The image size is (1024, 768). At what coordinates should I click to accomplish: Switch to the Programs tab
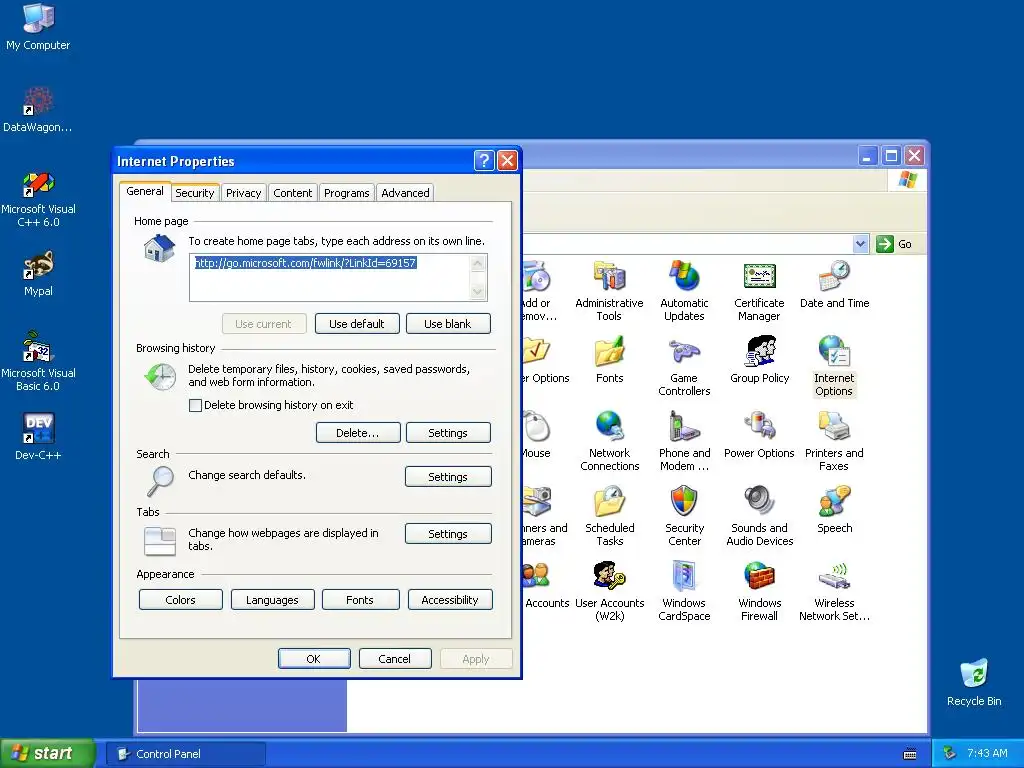[347, 193]
